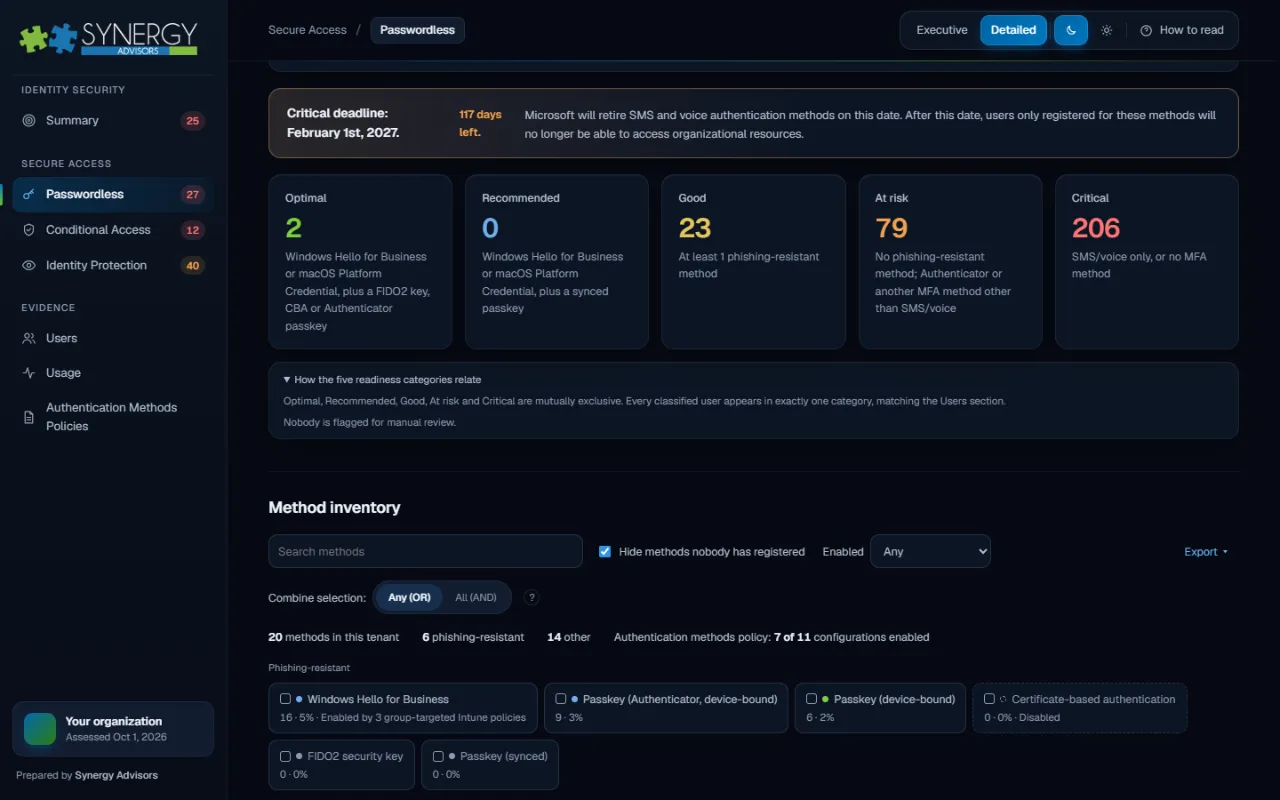This screenshot has width=1280, height=800.
Task: Open the Enabled filter dropdown
Action: click(930, 551)
